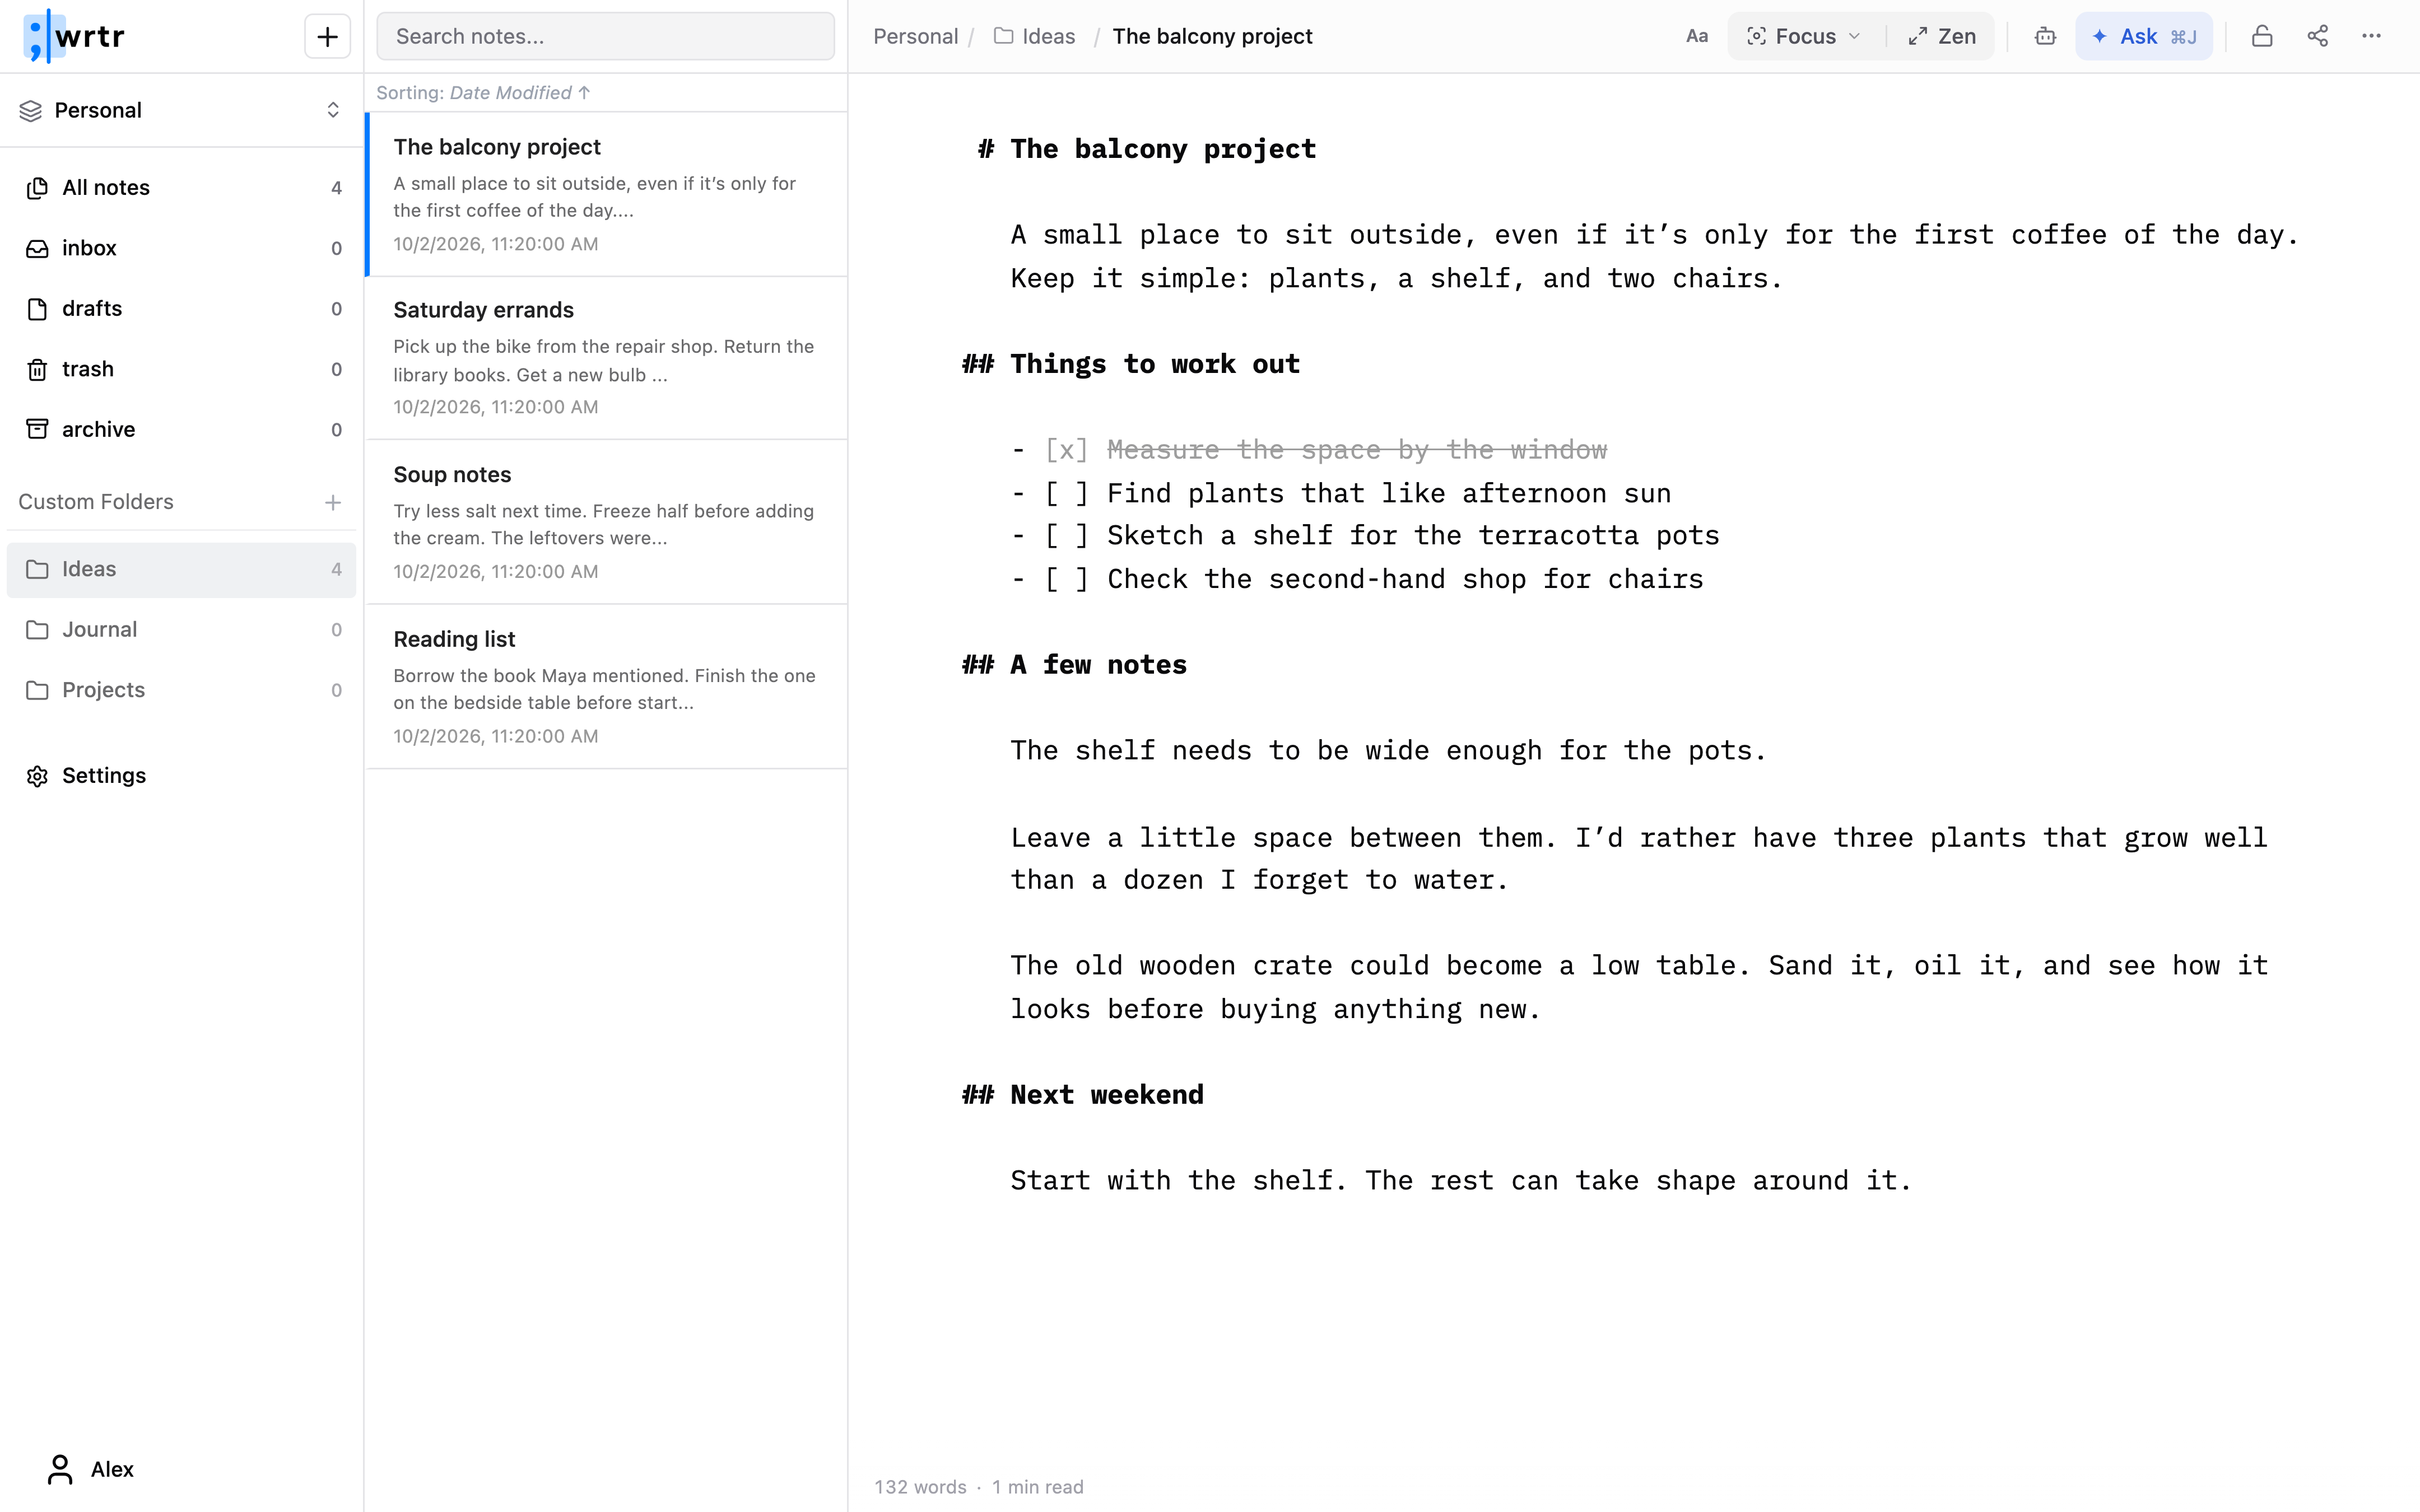Click the Next weekend heading
Image resolution: width=2420 pixels, height=1512 pixels.
click(1107, 1095)
